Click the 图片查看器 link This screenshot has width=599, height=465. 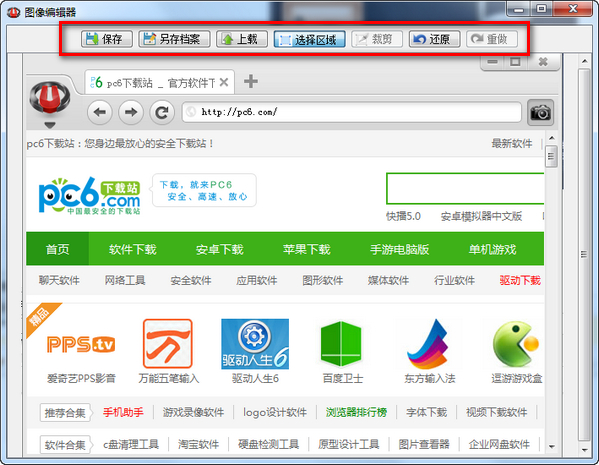coord(424,444)
